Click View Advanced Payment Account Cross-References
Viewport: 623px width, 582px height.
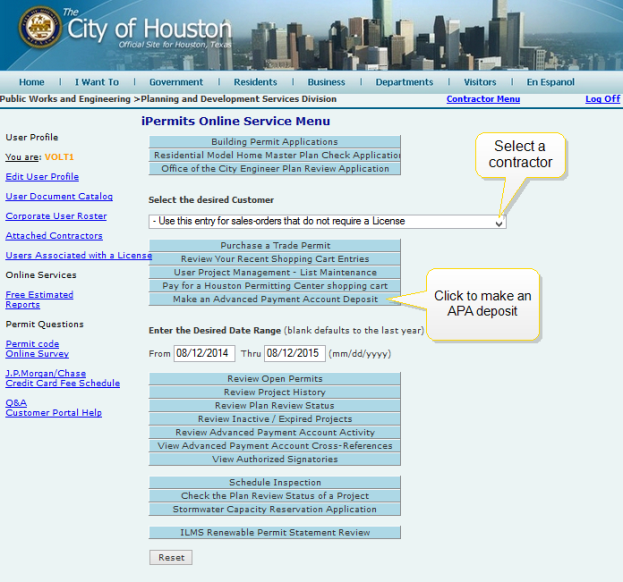point(275,446)
